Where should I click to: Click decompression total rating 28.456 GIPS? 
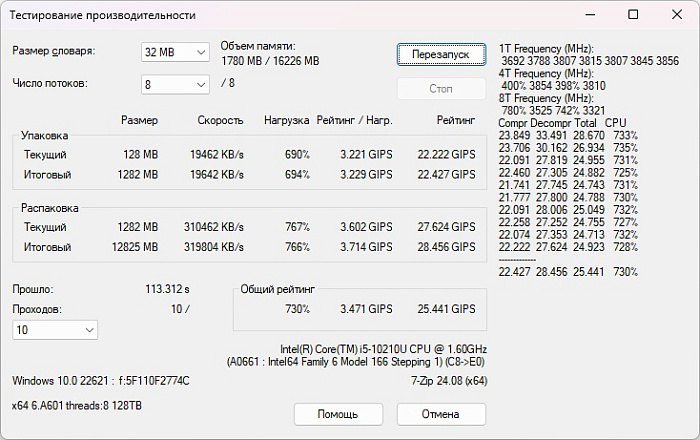point(446,247)
